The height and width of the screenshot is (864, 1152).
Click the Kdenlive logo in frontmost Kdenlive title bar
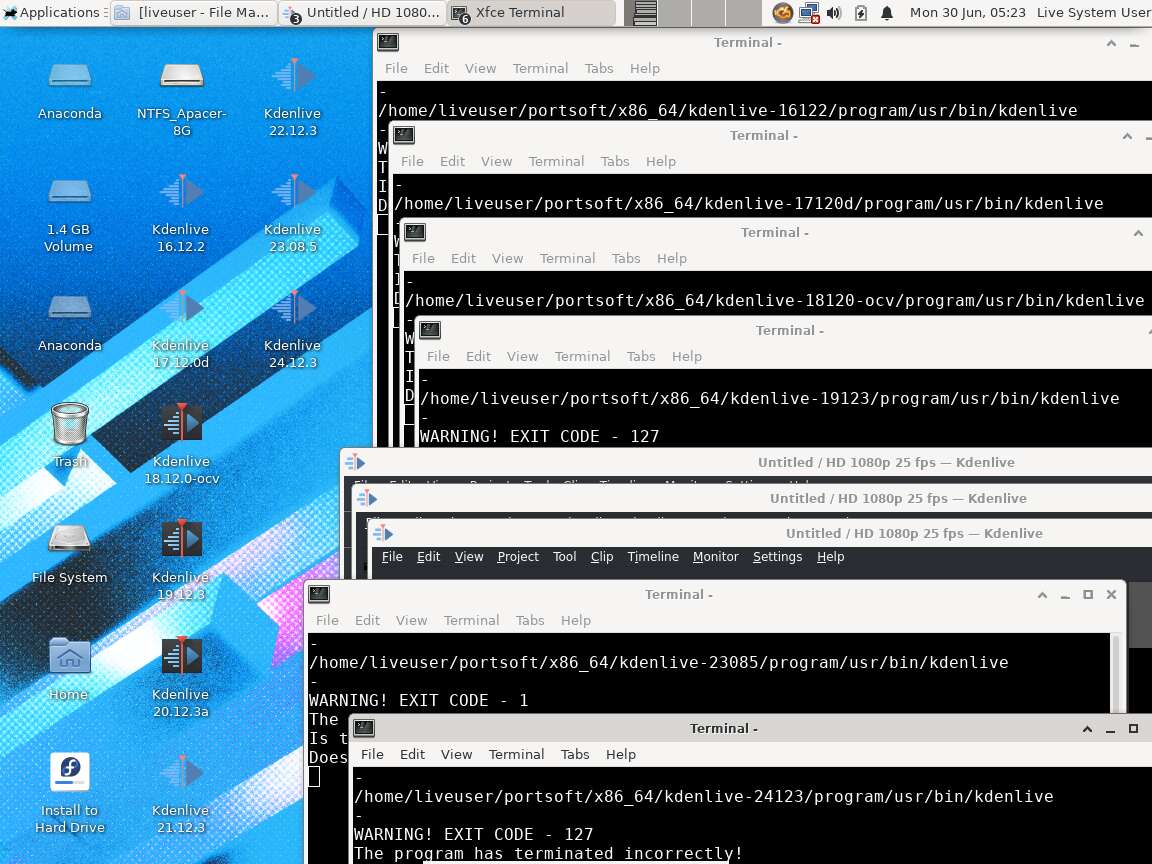[x=383, y=533]
